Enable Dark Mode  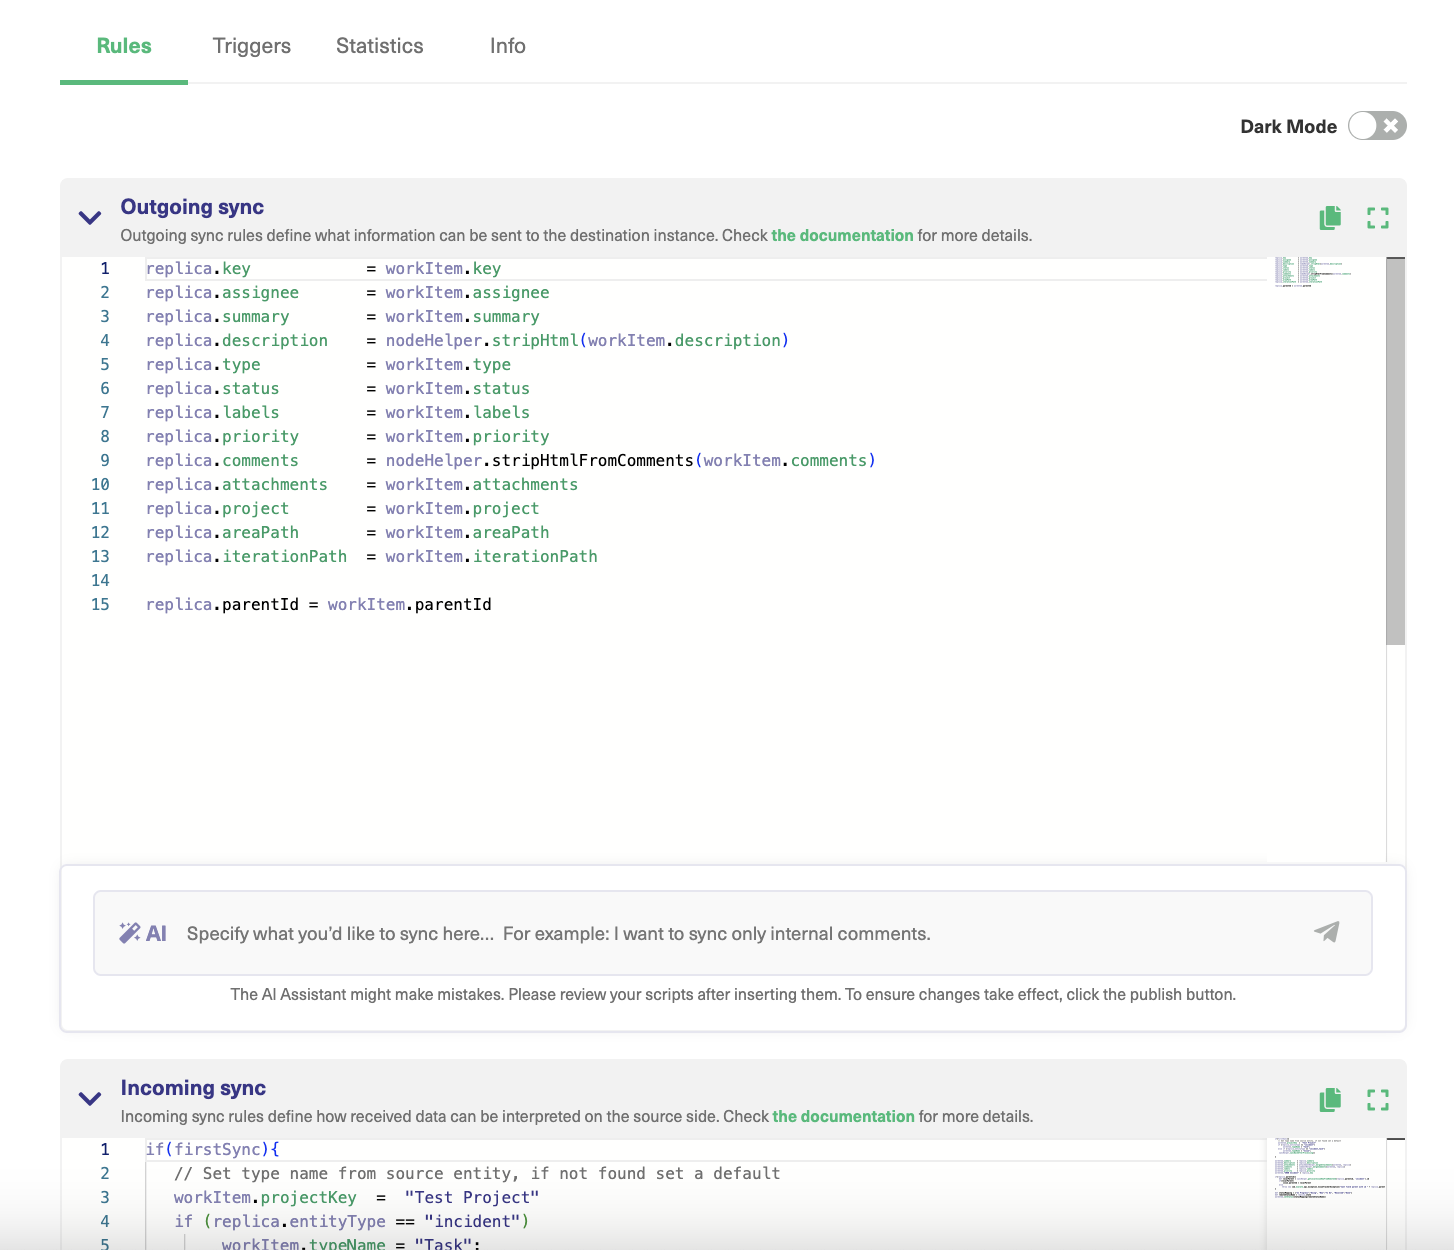(x=1376, y=126)
